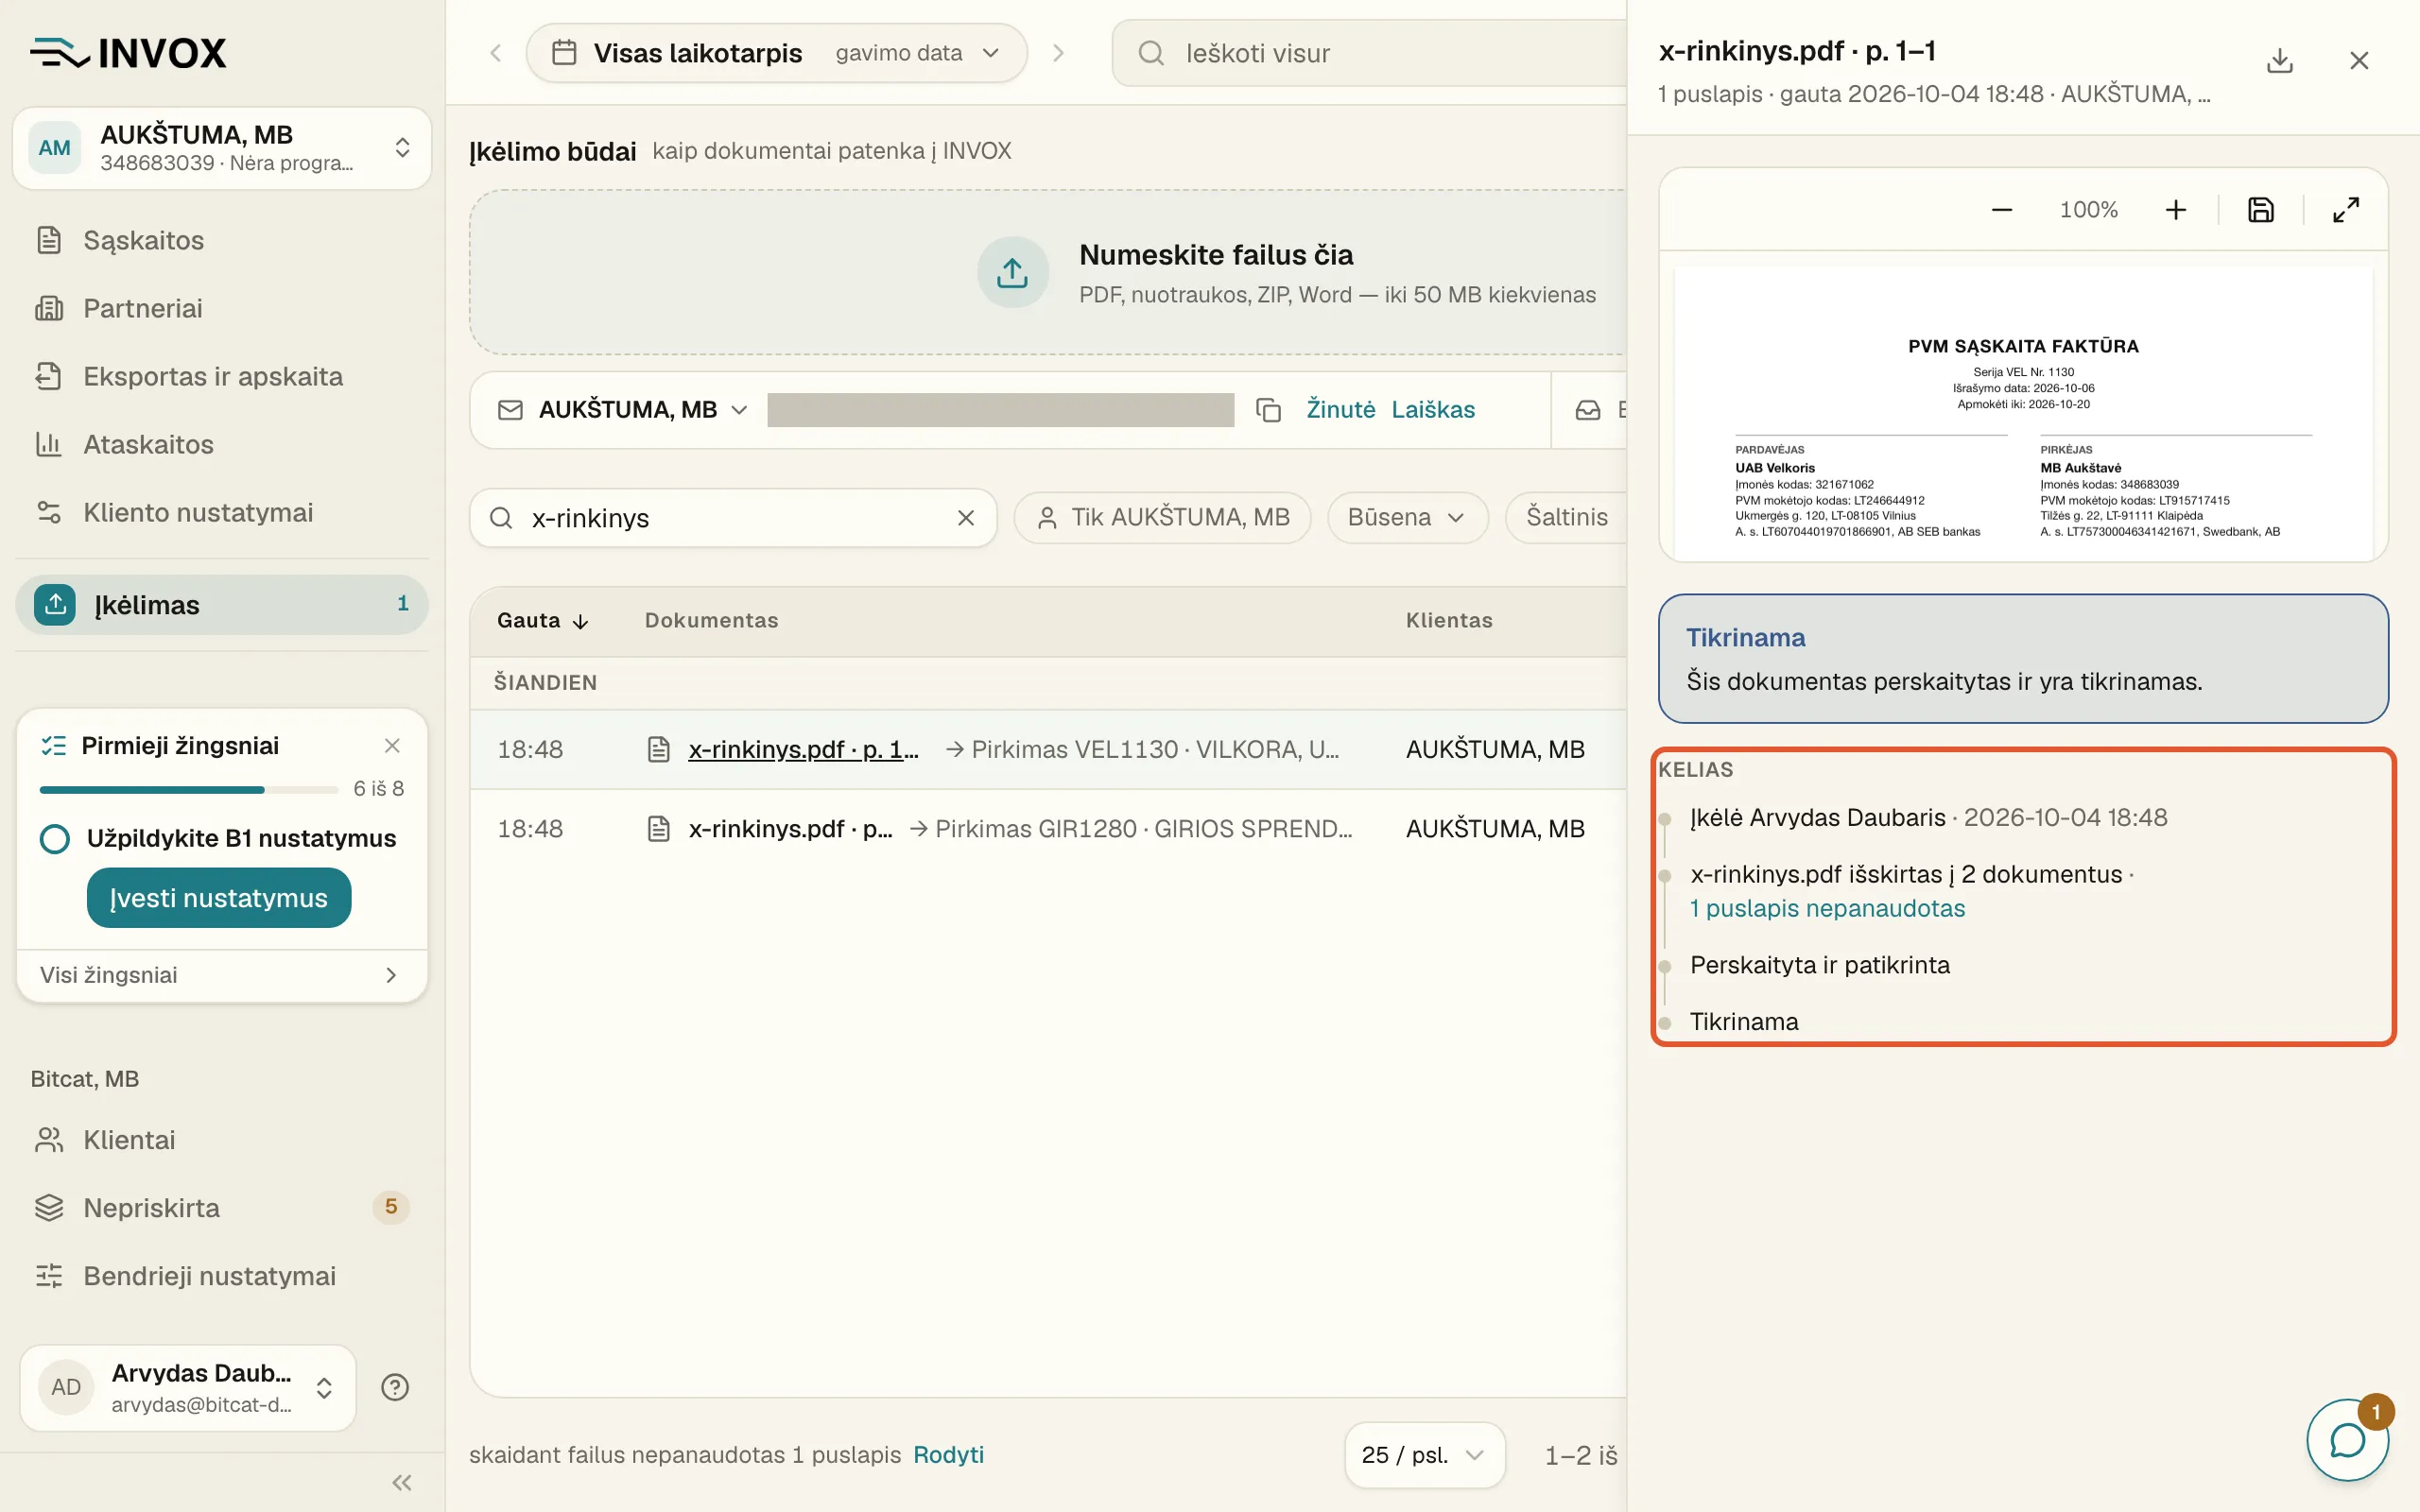The height and width of the screenshot is (1512, 2420).
Task: Zoom in the PDF preview
Action: coord(2175,210)
